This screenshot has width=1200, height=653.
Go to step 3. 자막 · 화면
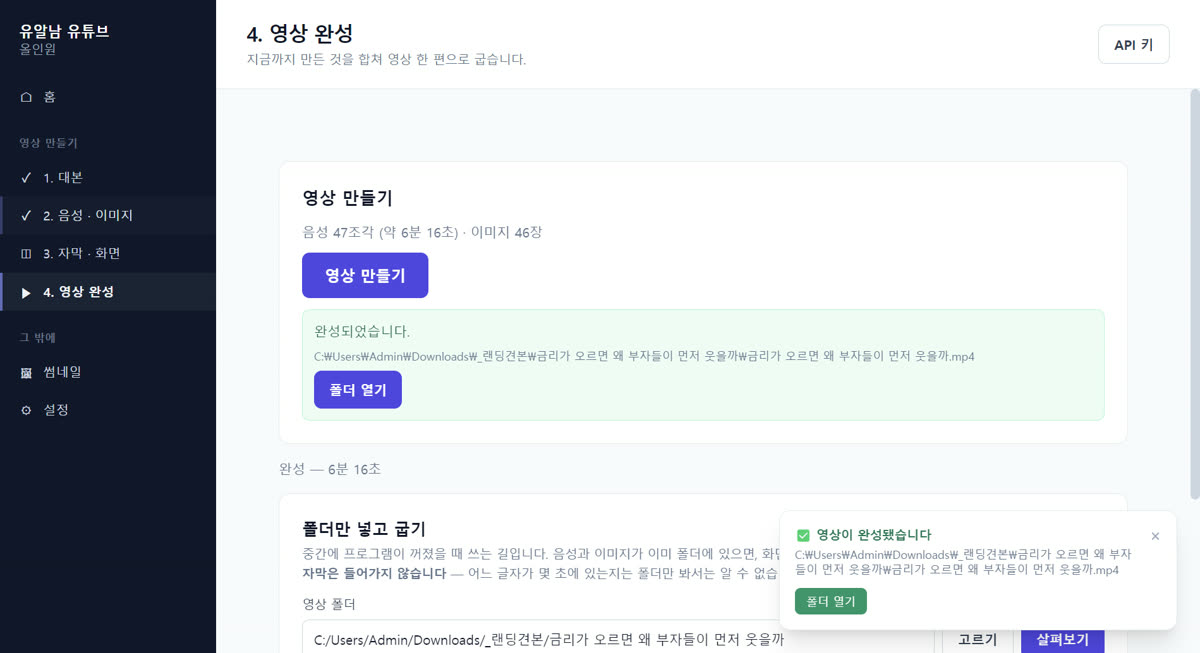tap(108, 253)
